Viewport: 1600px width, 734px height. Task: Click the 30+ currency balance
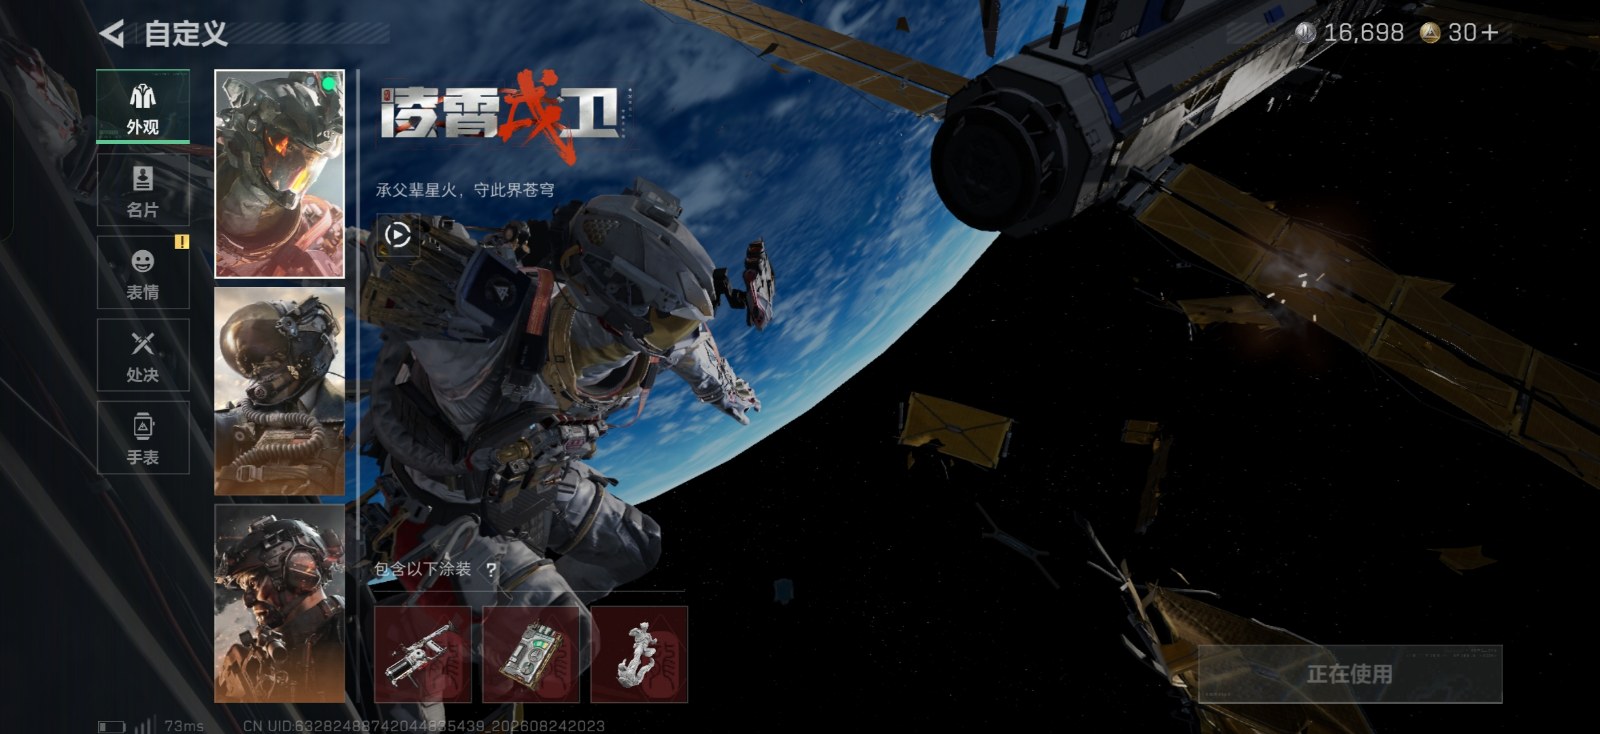(x=1473, y=33)
